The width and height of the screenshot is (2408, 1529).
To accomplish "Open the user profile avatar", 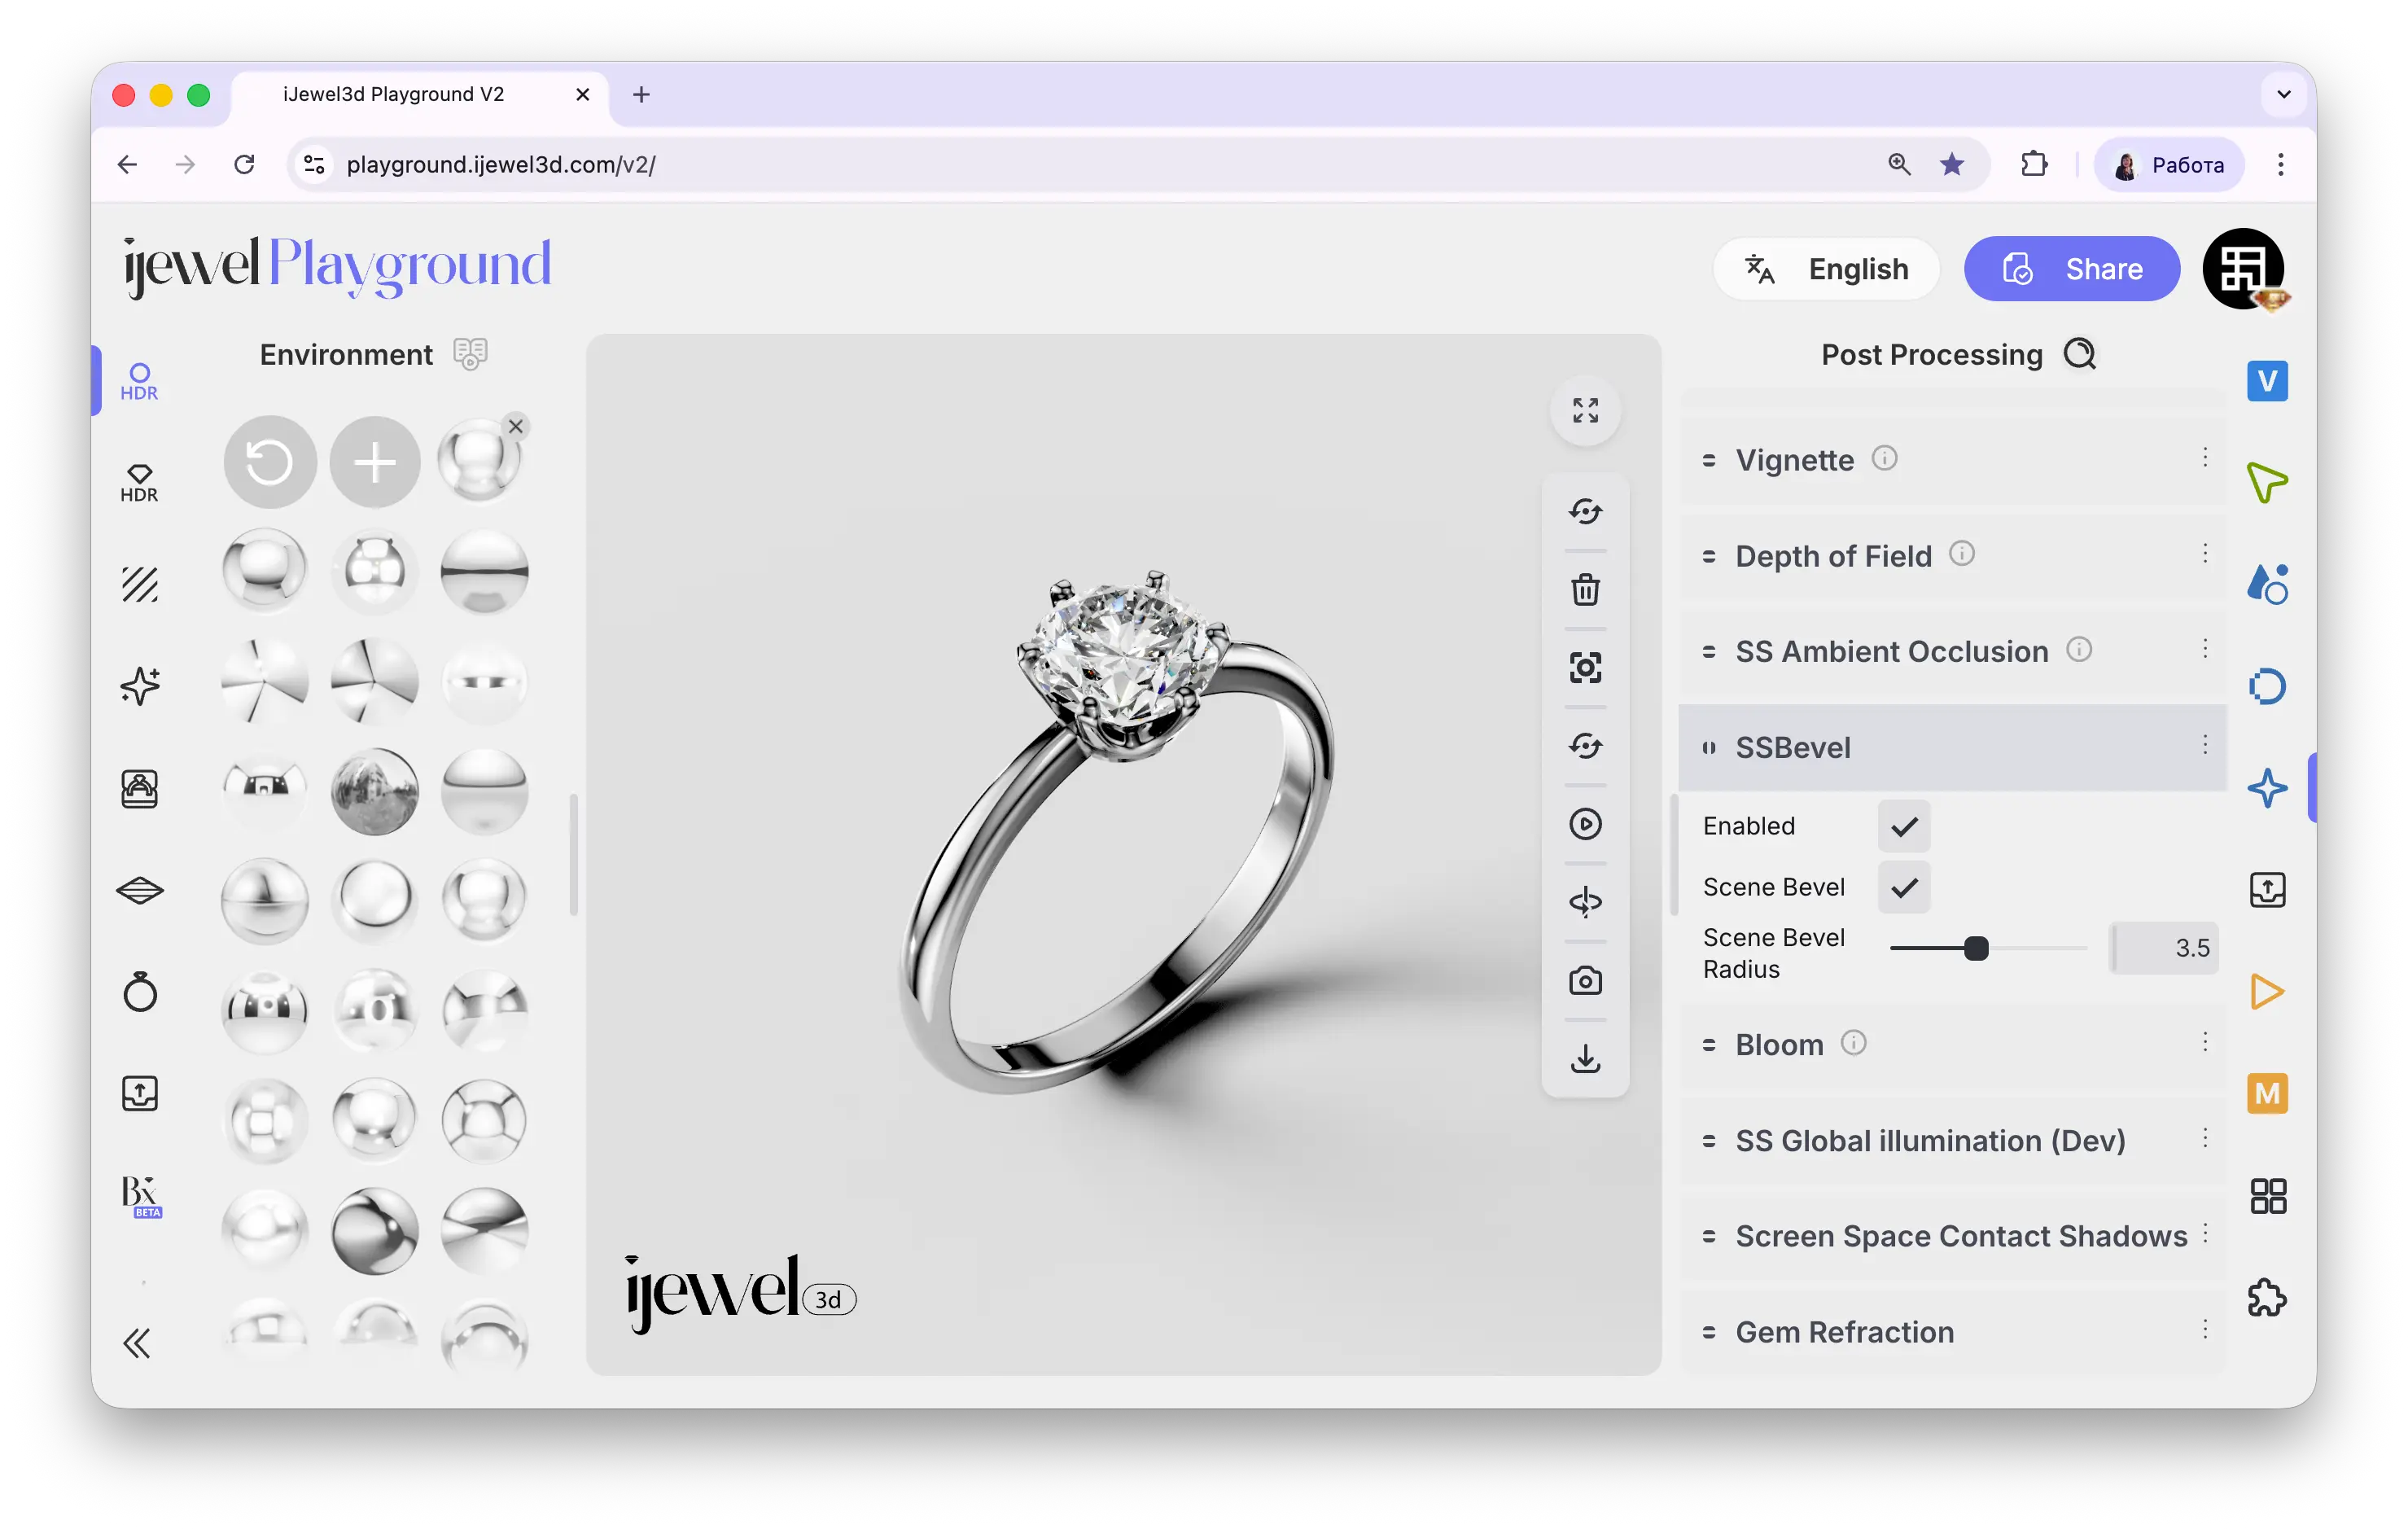I will tap(2243, 269).
